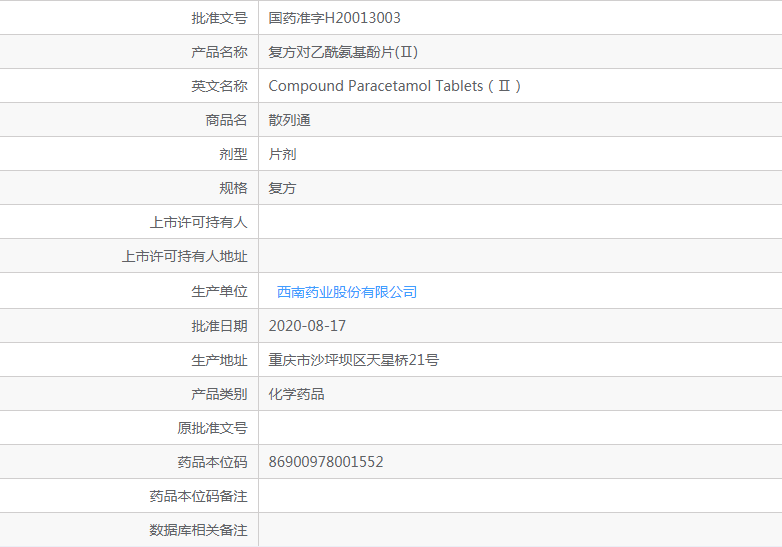Click the approval date value 2020-08-17
Viewport: 782px width, 547px height.
click(x=308, y=326)
